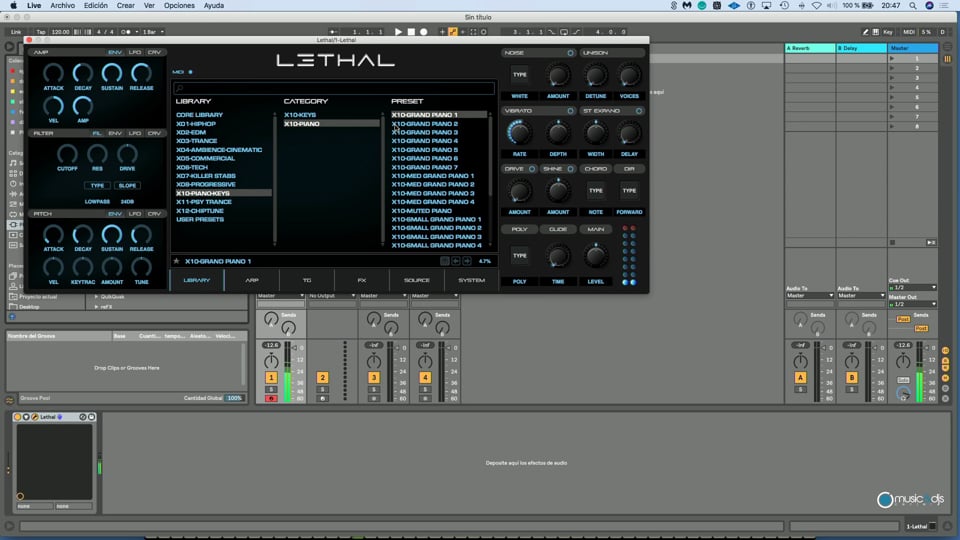Enable Key map mode
This screenshot has width=960, height=540.
(x=888, y=32)
